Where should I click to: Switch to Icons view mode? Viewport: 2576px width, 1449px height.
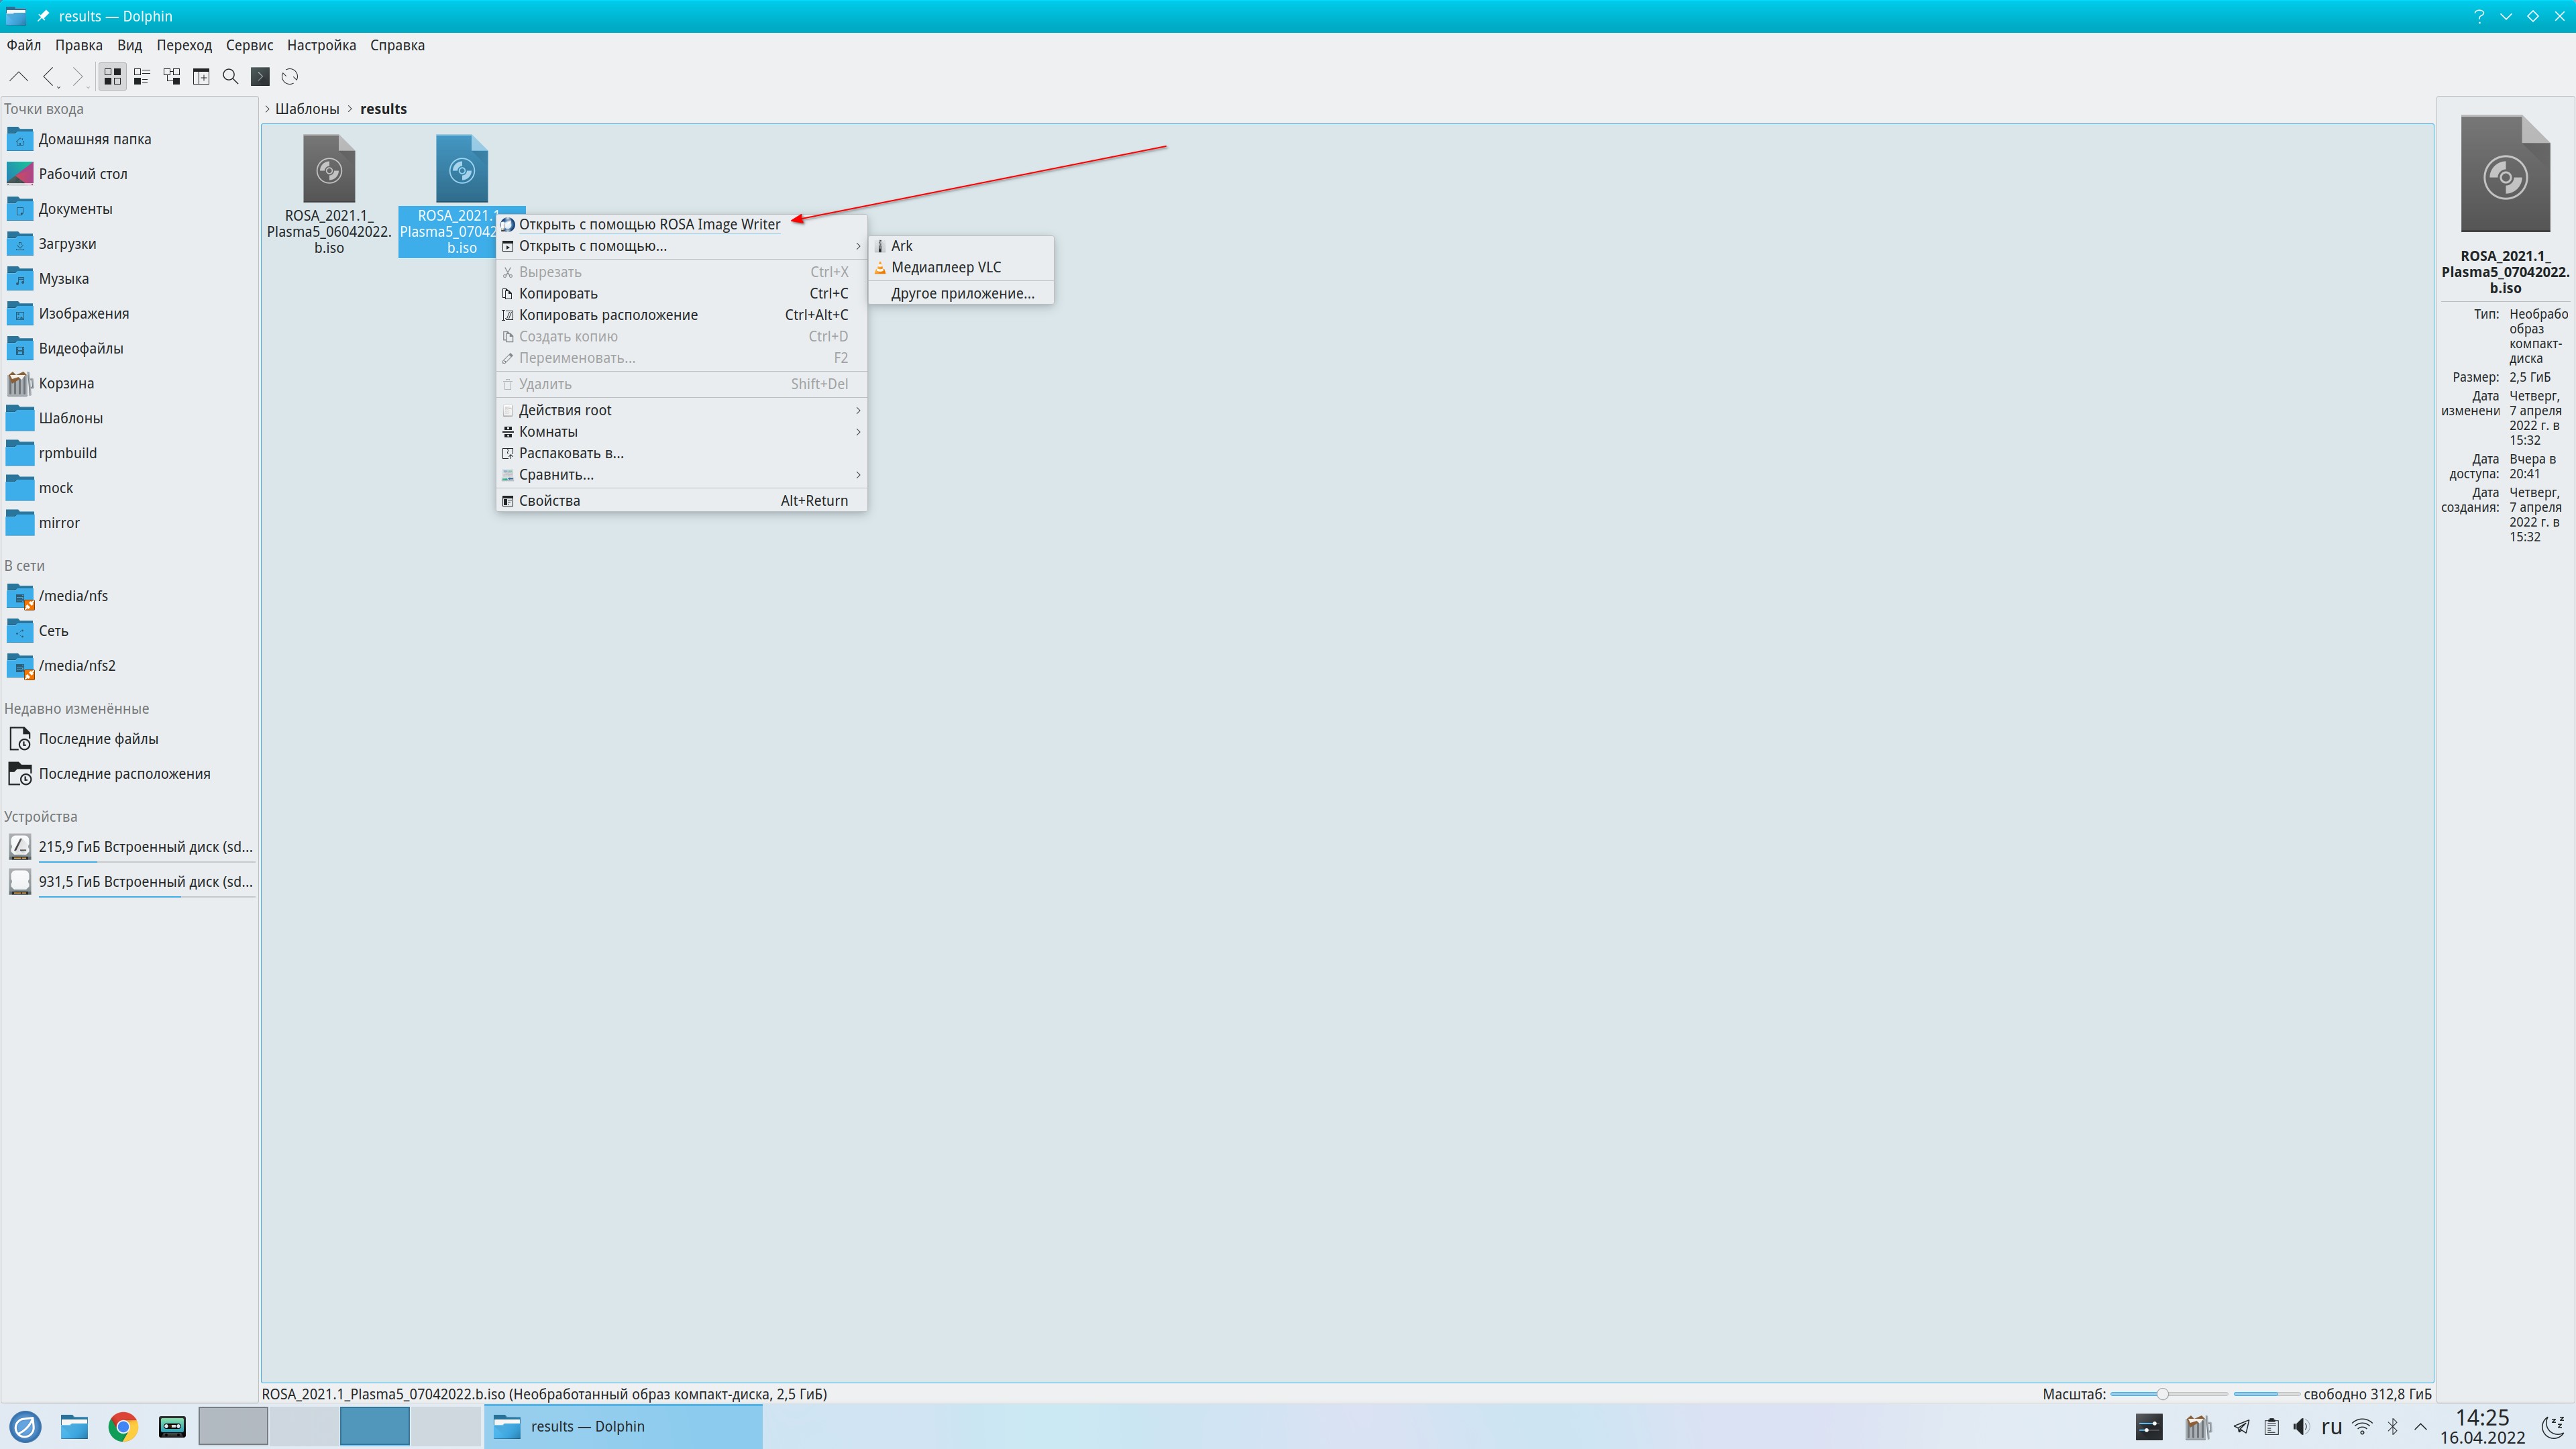[x=112, y=76]
